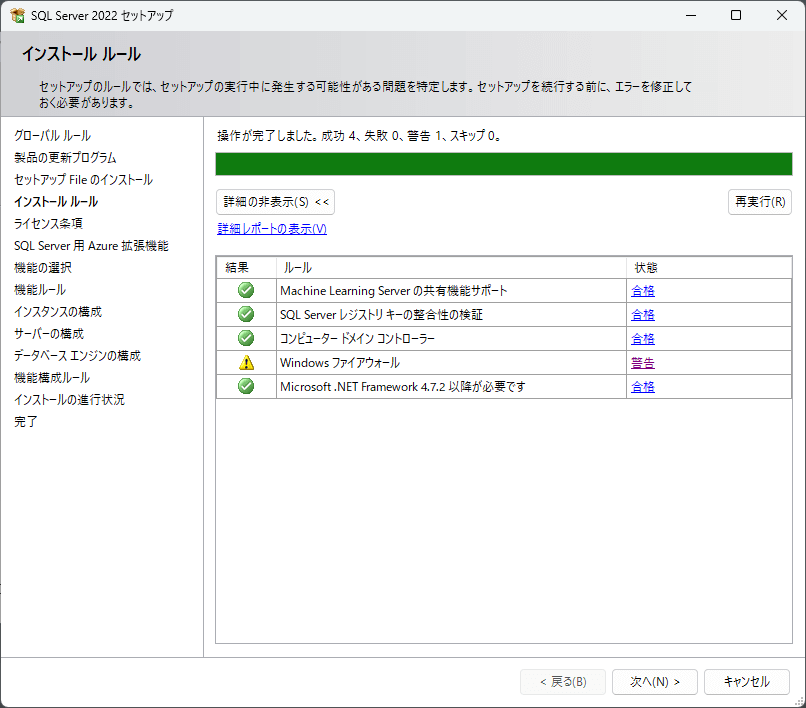Click the 次へ(N) > button
Image resolution: width=806 pixels, height=708 pixels.
pos(654,682)
